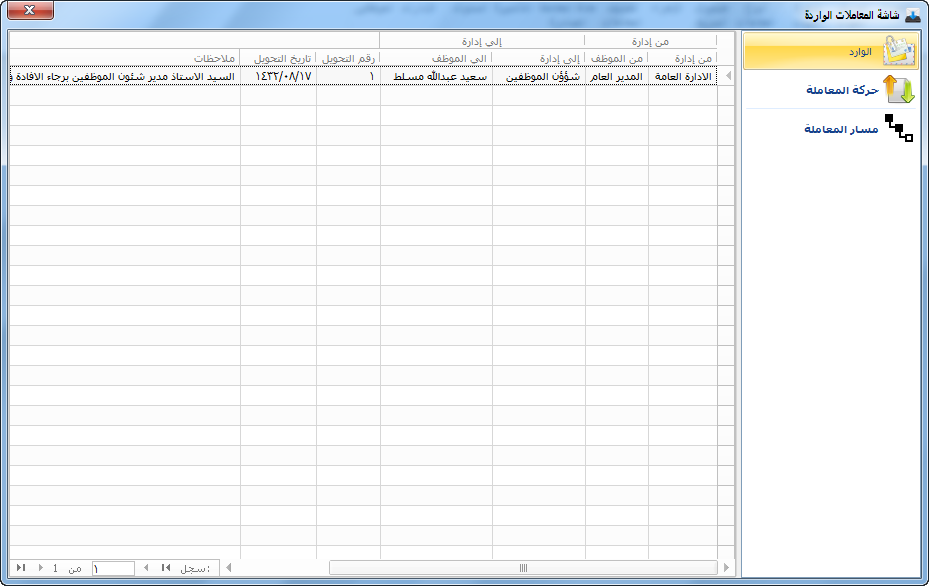
Task: Go to previous record arrow
Action: coord(146,568)
